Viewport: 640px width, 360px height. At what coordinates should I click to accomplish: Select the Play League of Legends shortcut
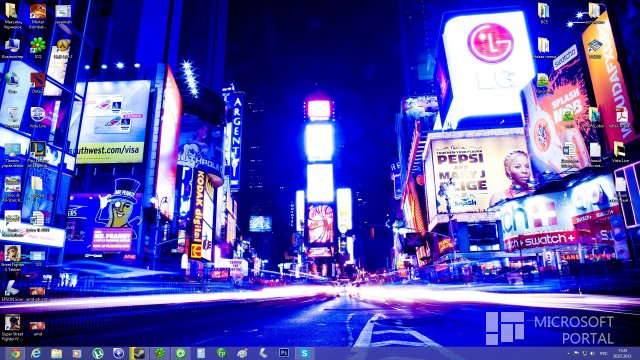pos(38,155)
